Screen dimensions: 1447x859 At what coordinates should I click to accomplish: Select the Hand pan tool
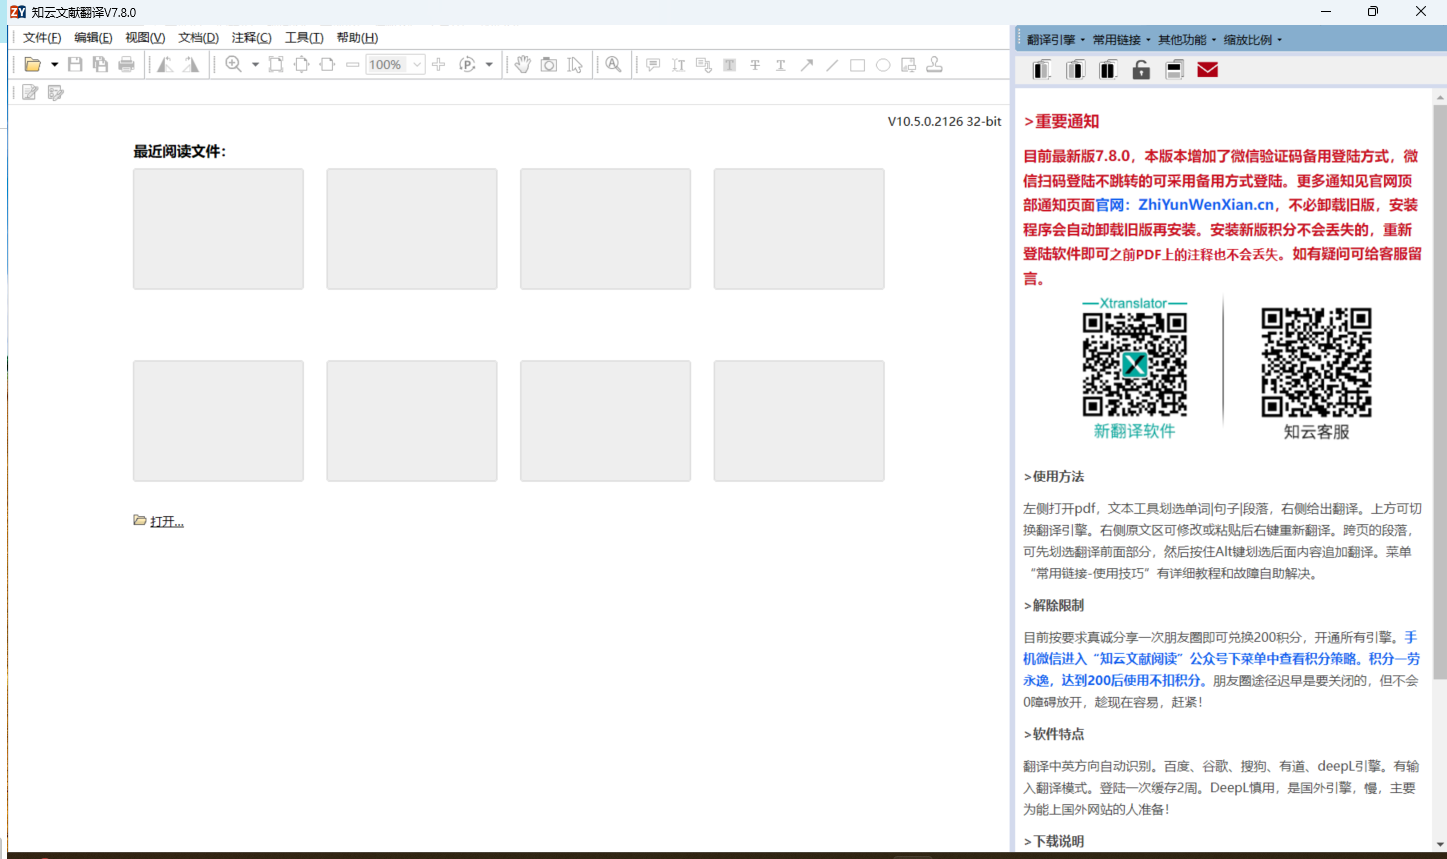click(522, 65)
